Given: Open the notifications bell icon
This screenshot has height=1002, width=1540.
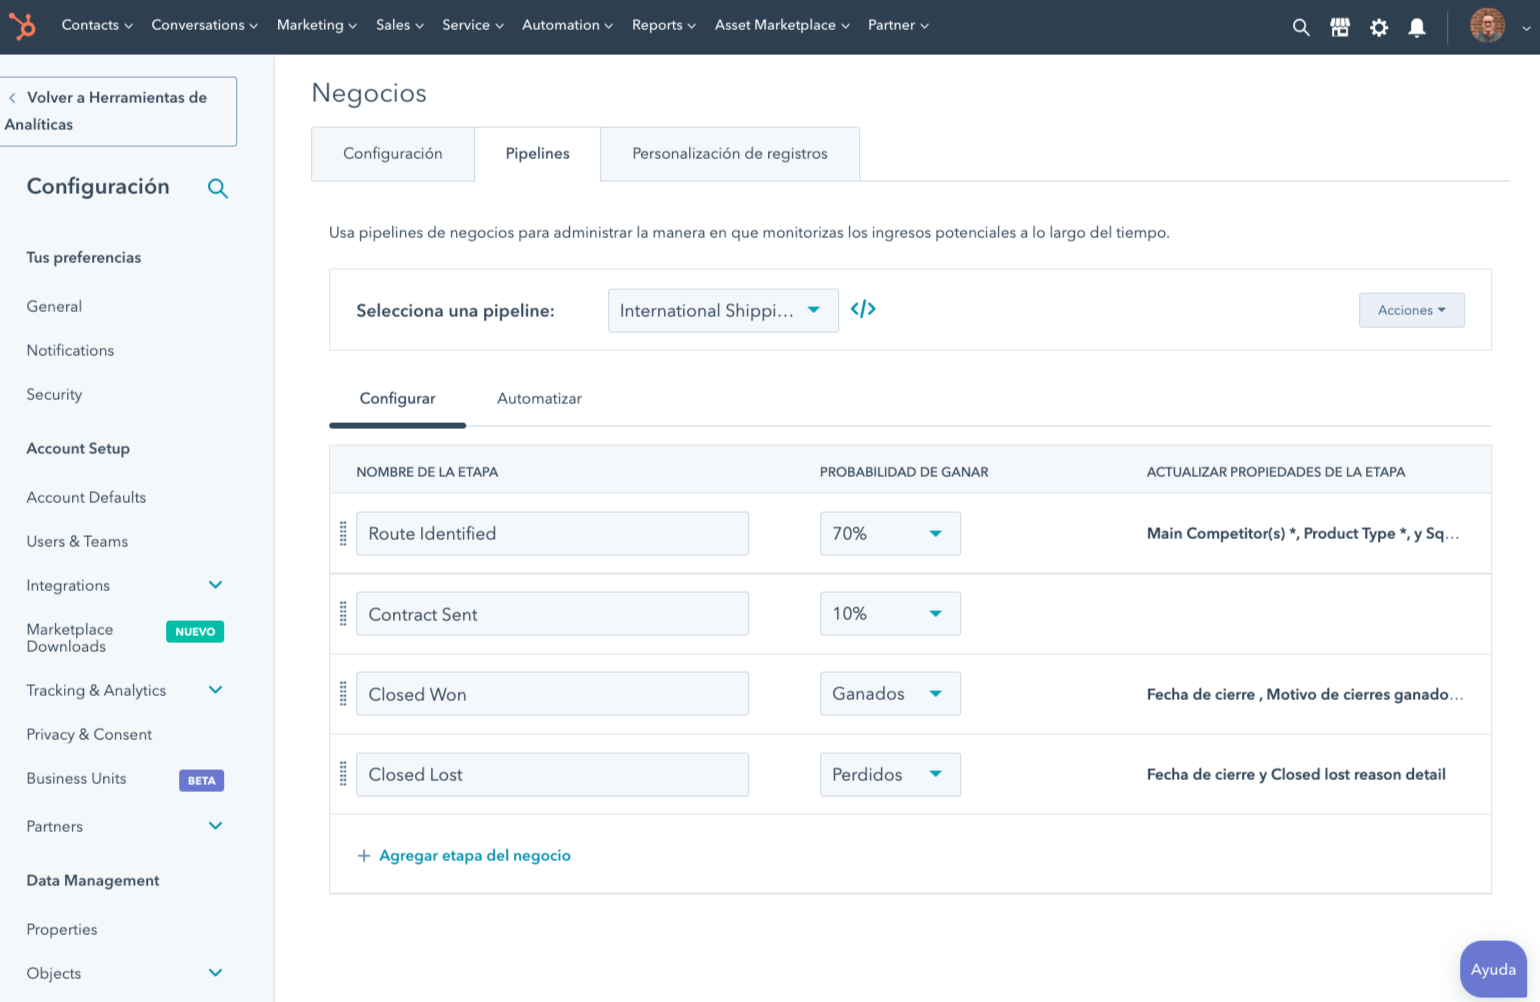Looking at the screenshot, I should click(1417, 27).
